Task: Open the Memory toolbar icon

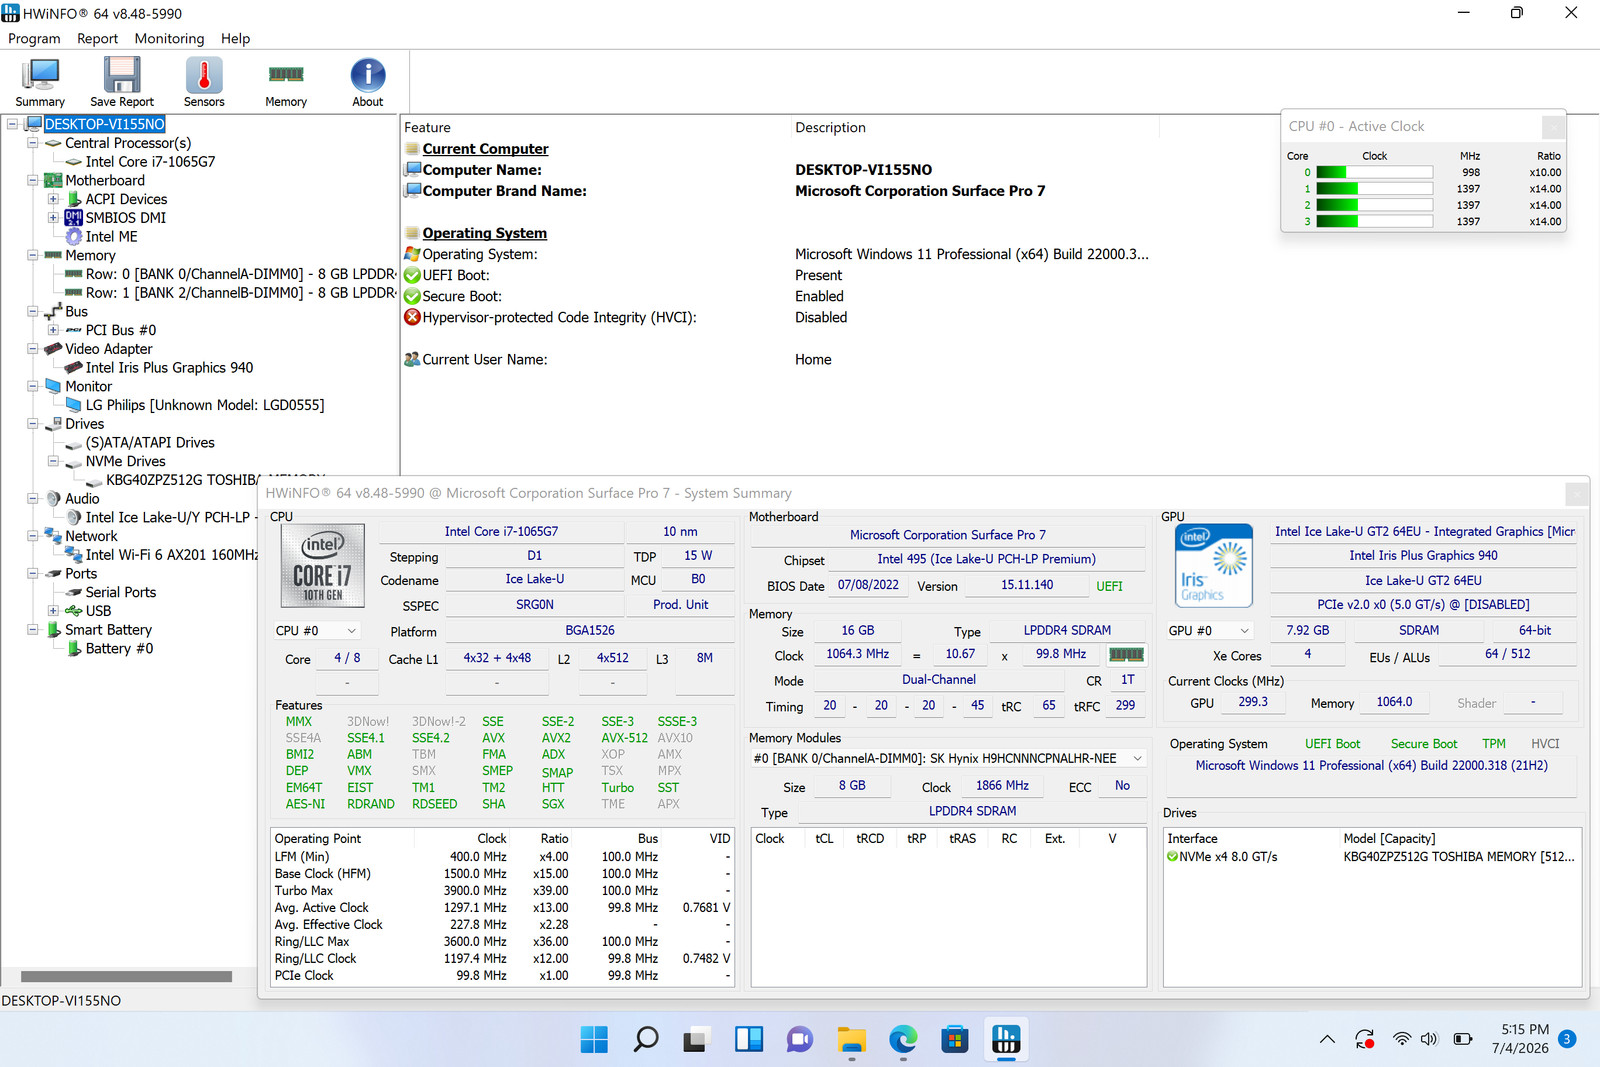Action: coord(286,83)
